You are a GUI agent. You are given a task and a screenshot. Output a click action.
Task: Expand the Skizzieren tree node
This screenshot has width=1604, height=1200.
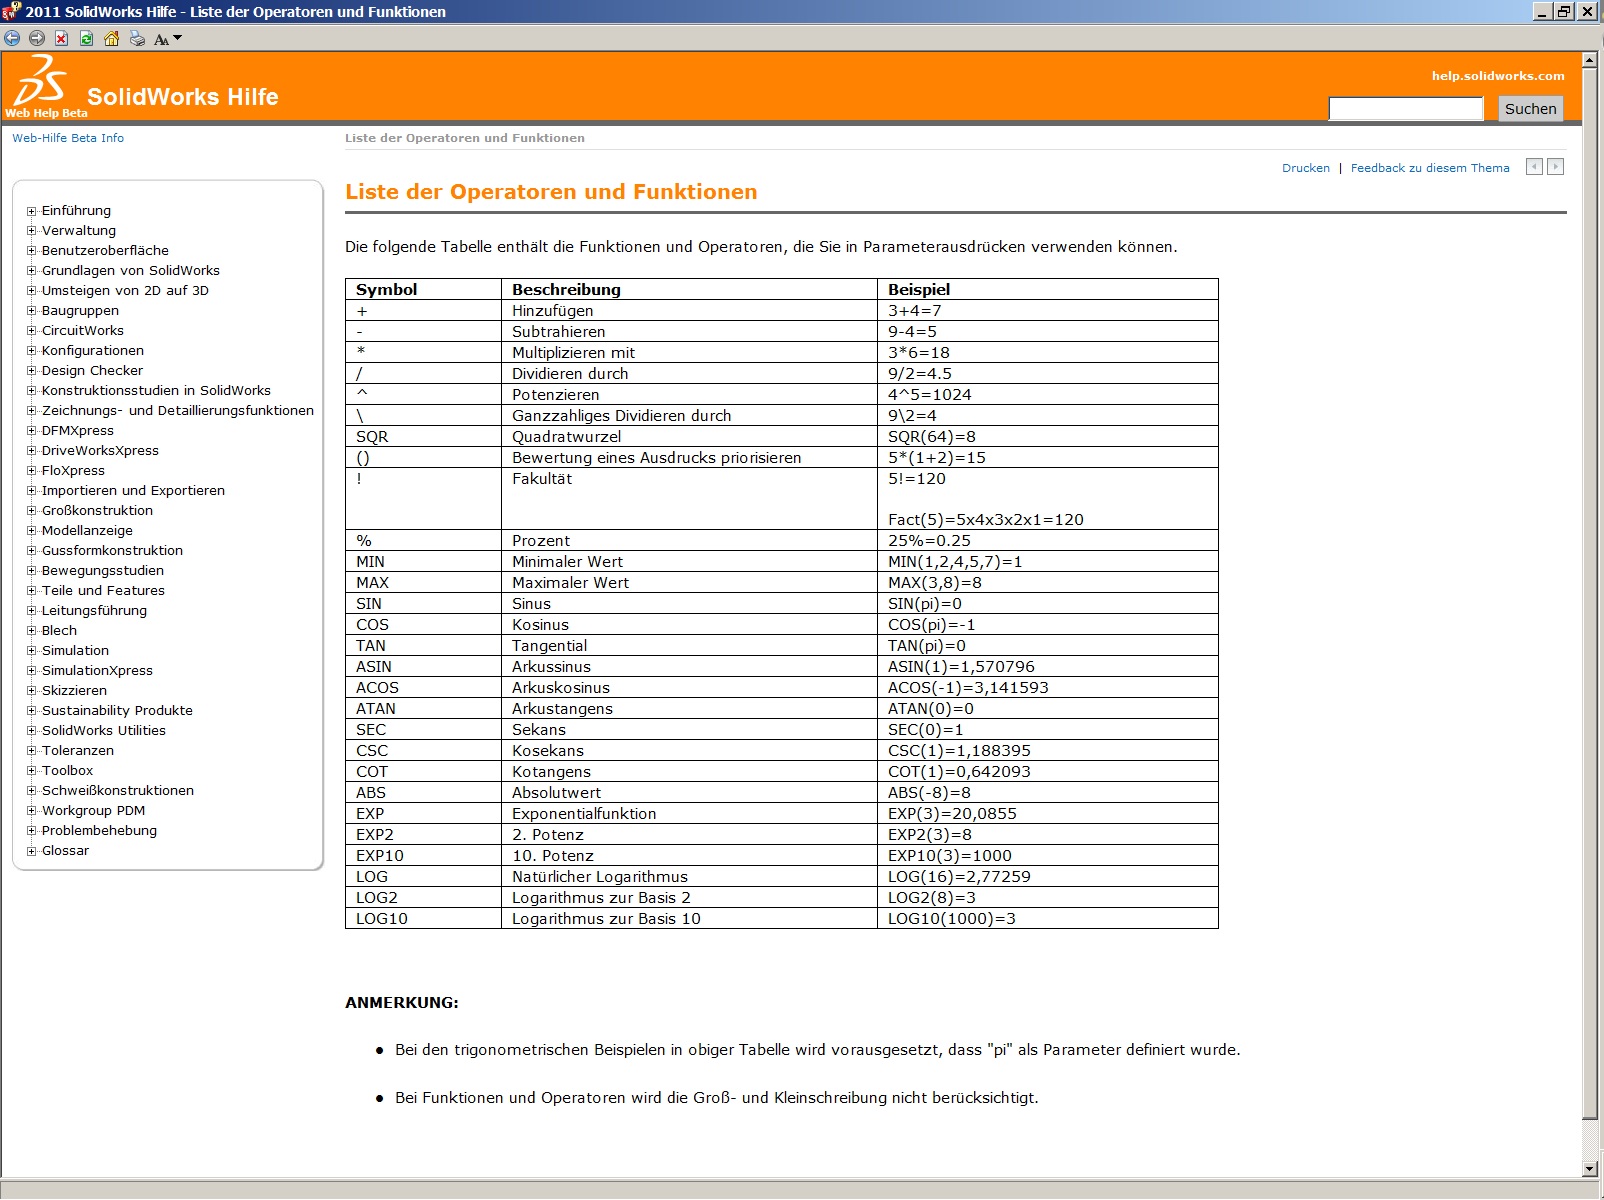tap(32, 691)
